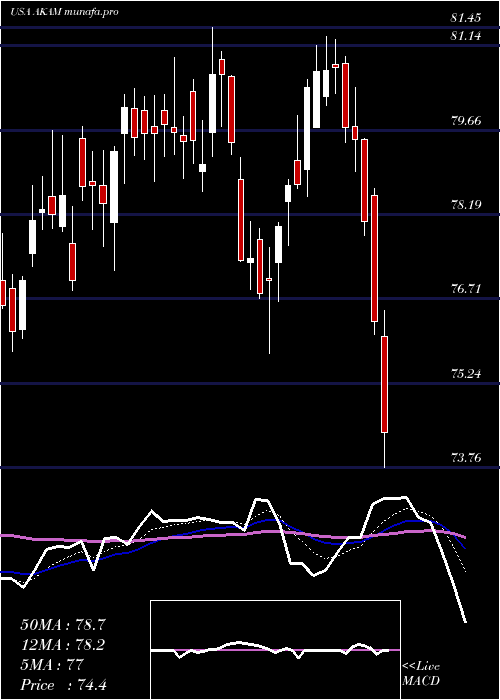Click the last long red candlestick near 75.24

point(384,384)
